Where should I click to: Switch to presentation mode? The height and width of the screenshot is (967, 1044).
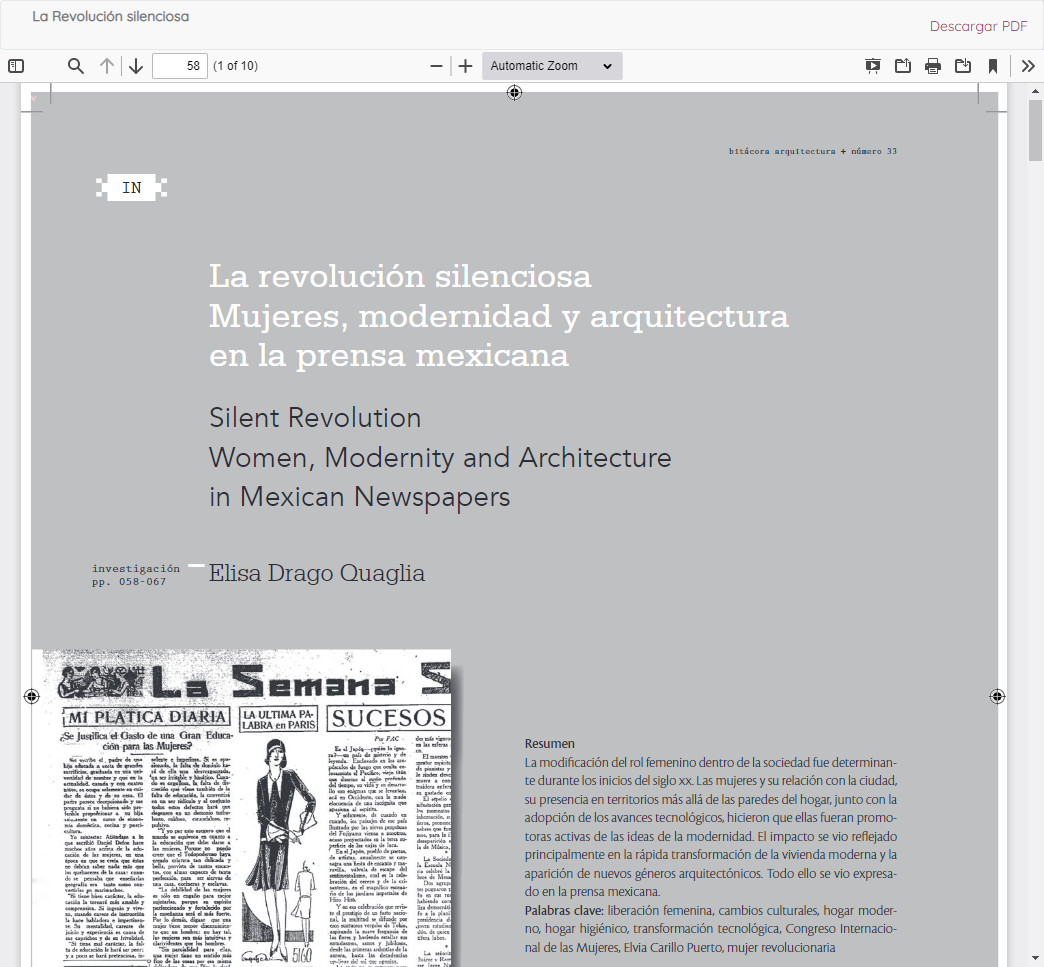pyautogui.click(x=873, y=66)
